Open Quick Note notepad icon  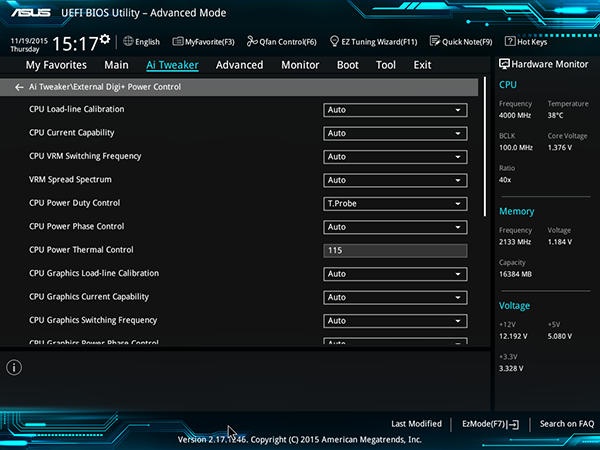pyautogui.click(x=435, y=41)
